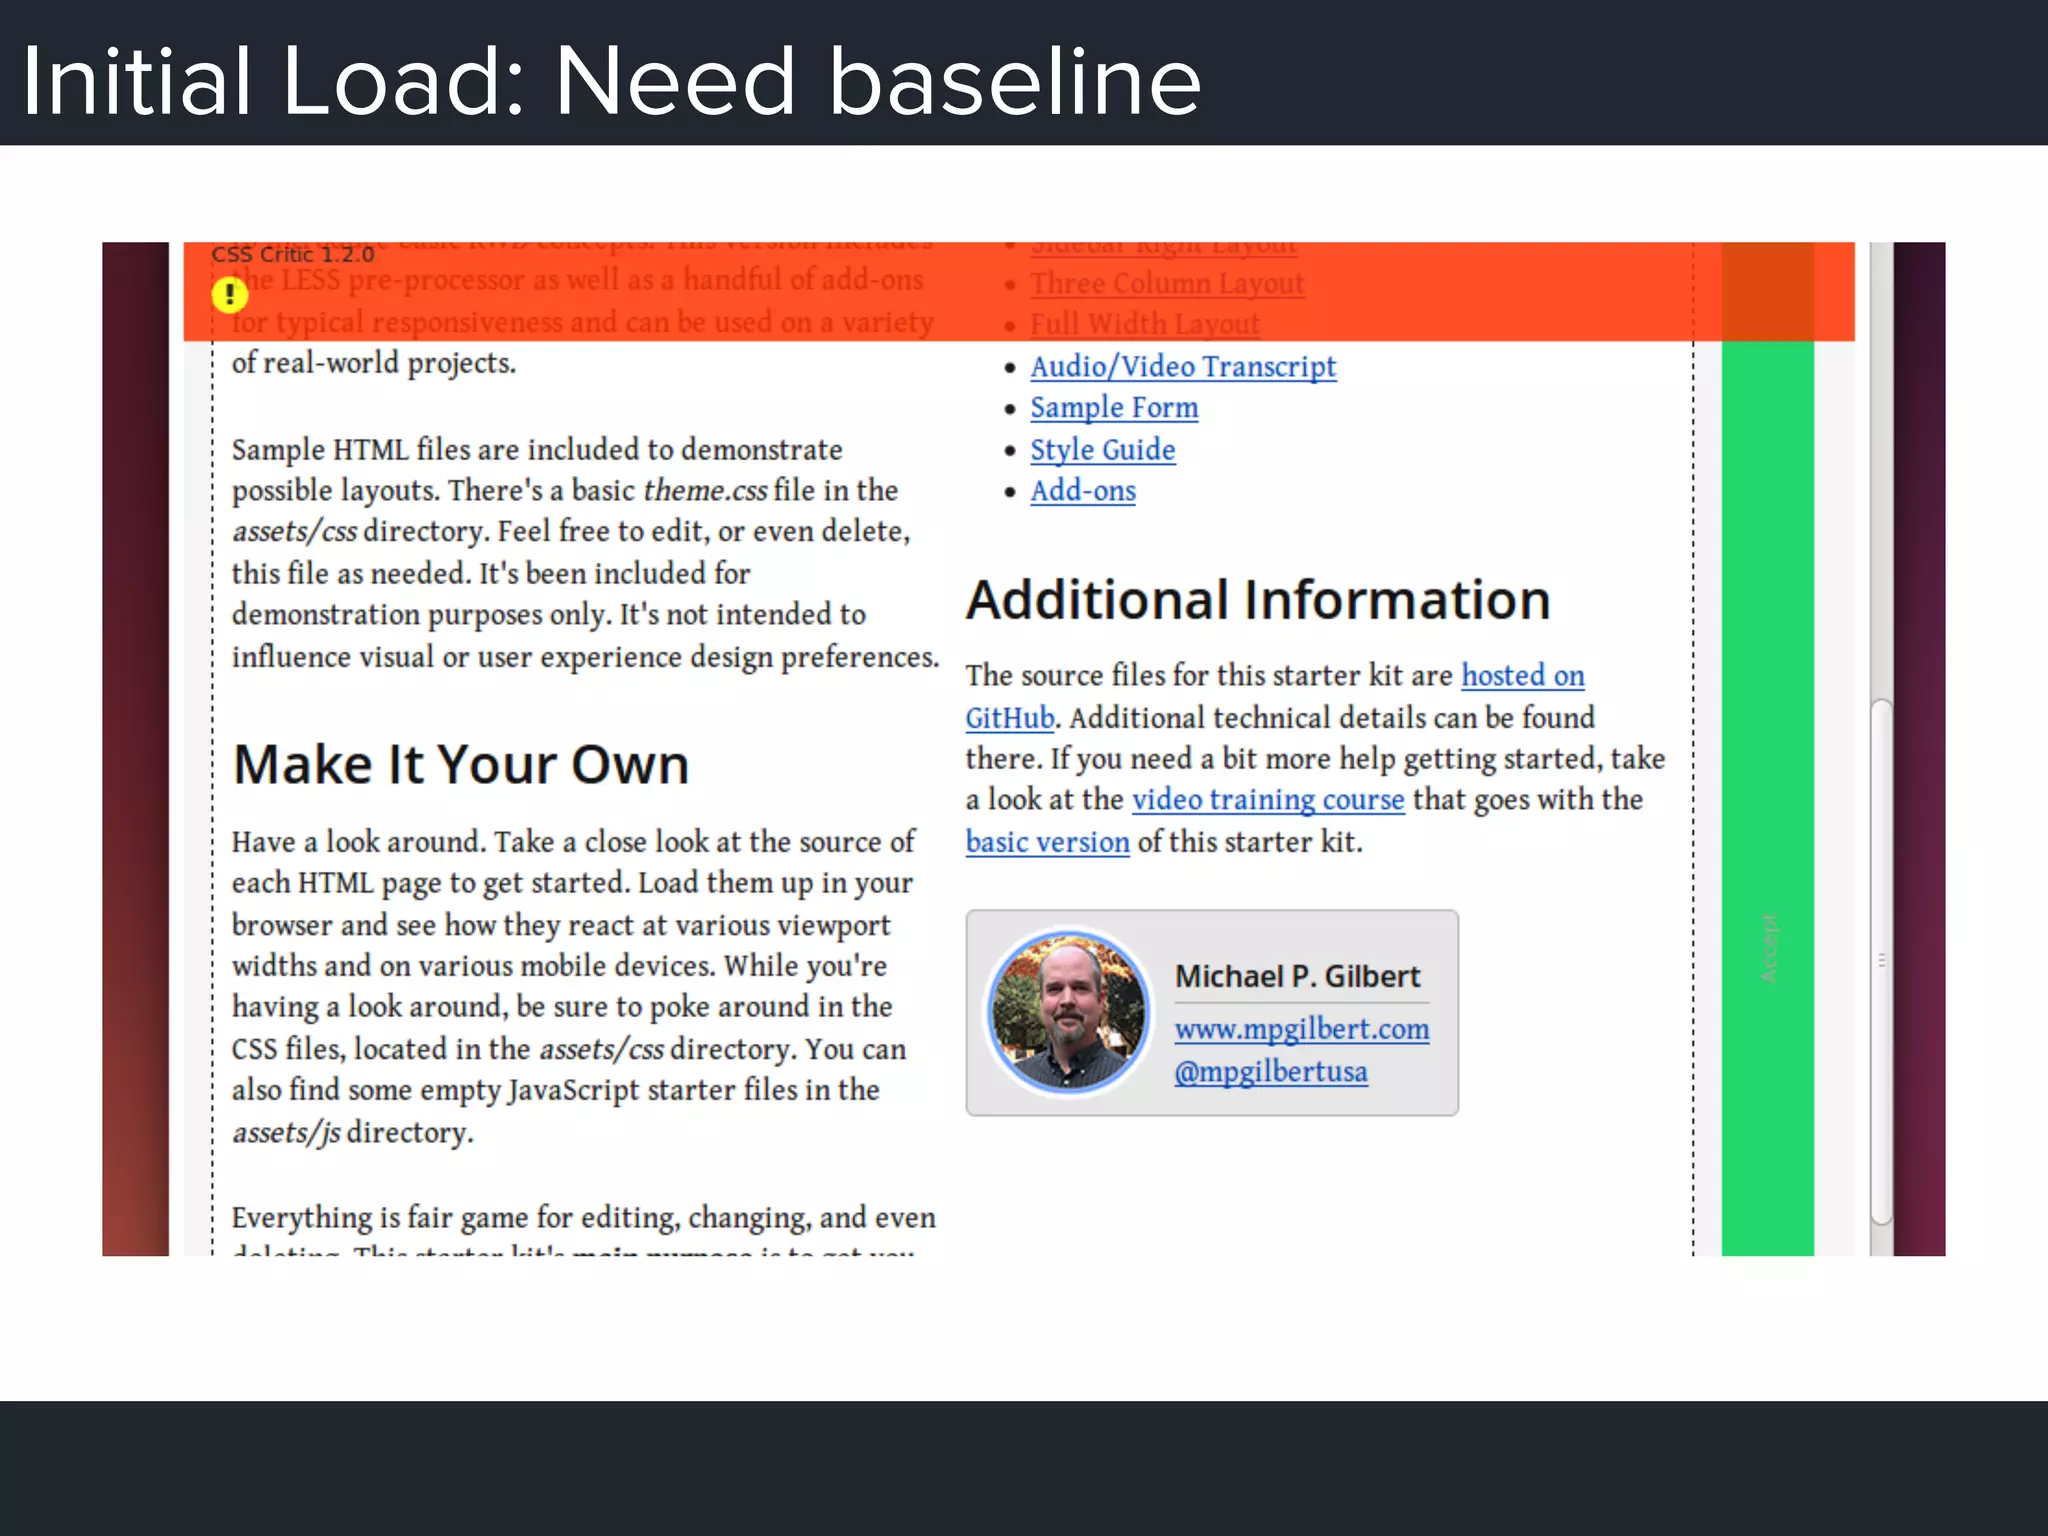Screen dimensions: 2048x1536
Task: Click the yellow exclamation warning icon
Action: pos(229,294)
